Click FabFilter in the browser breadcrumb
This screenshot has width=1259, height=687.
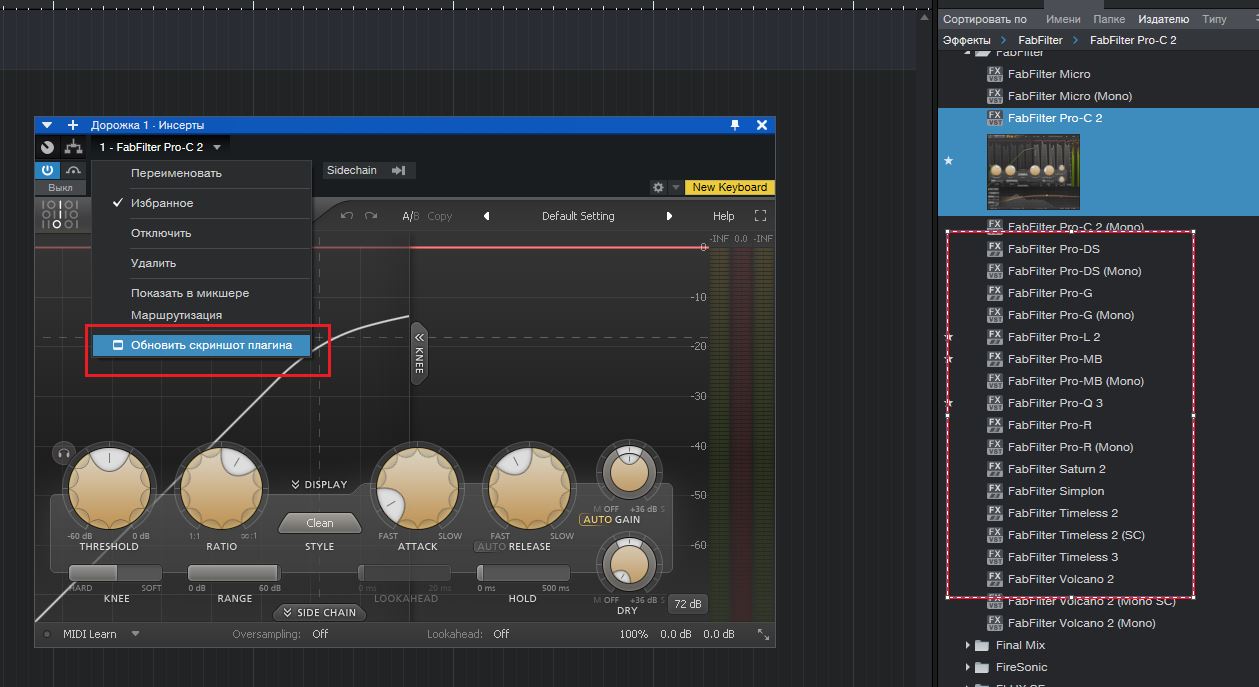tap(1041, 40)
